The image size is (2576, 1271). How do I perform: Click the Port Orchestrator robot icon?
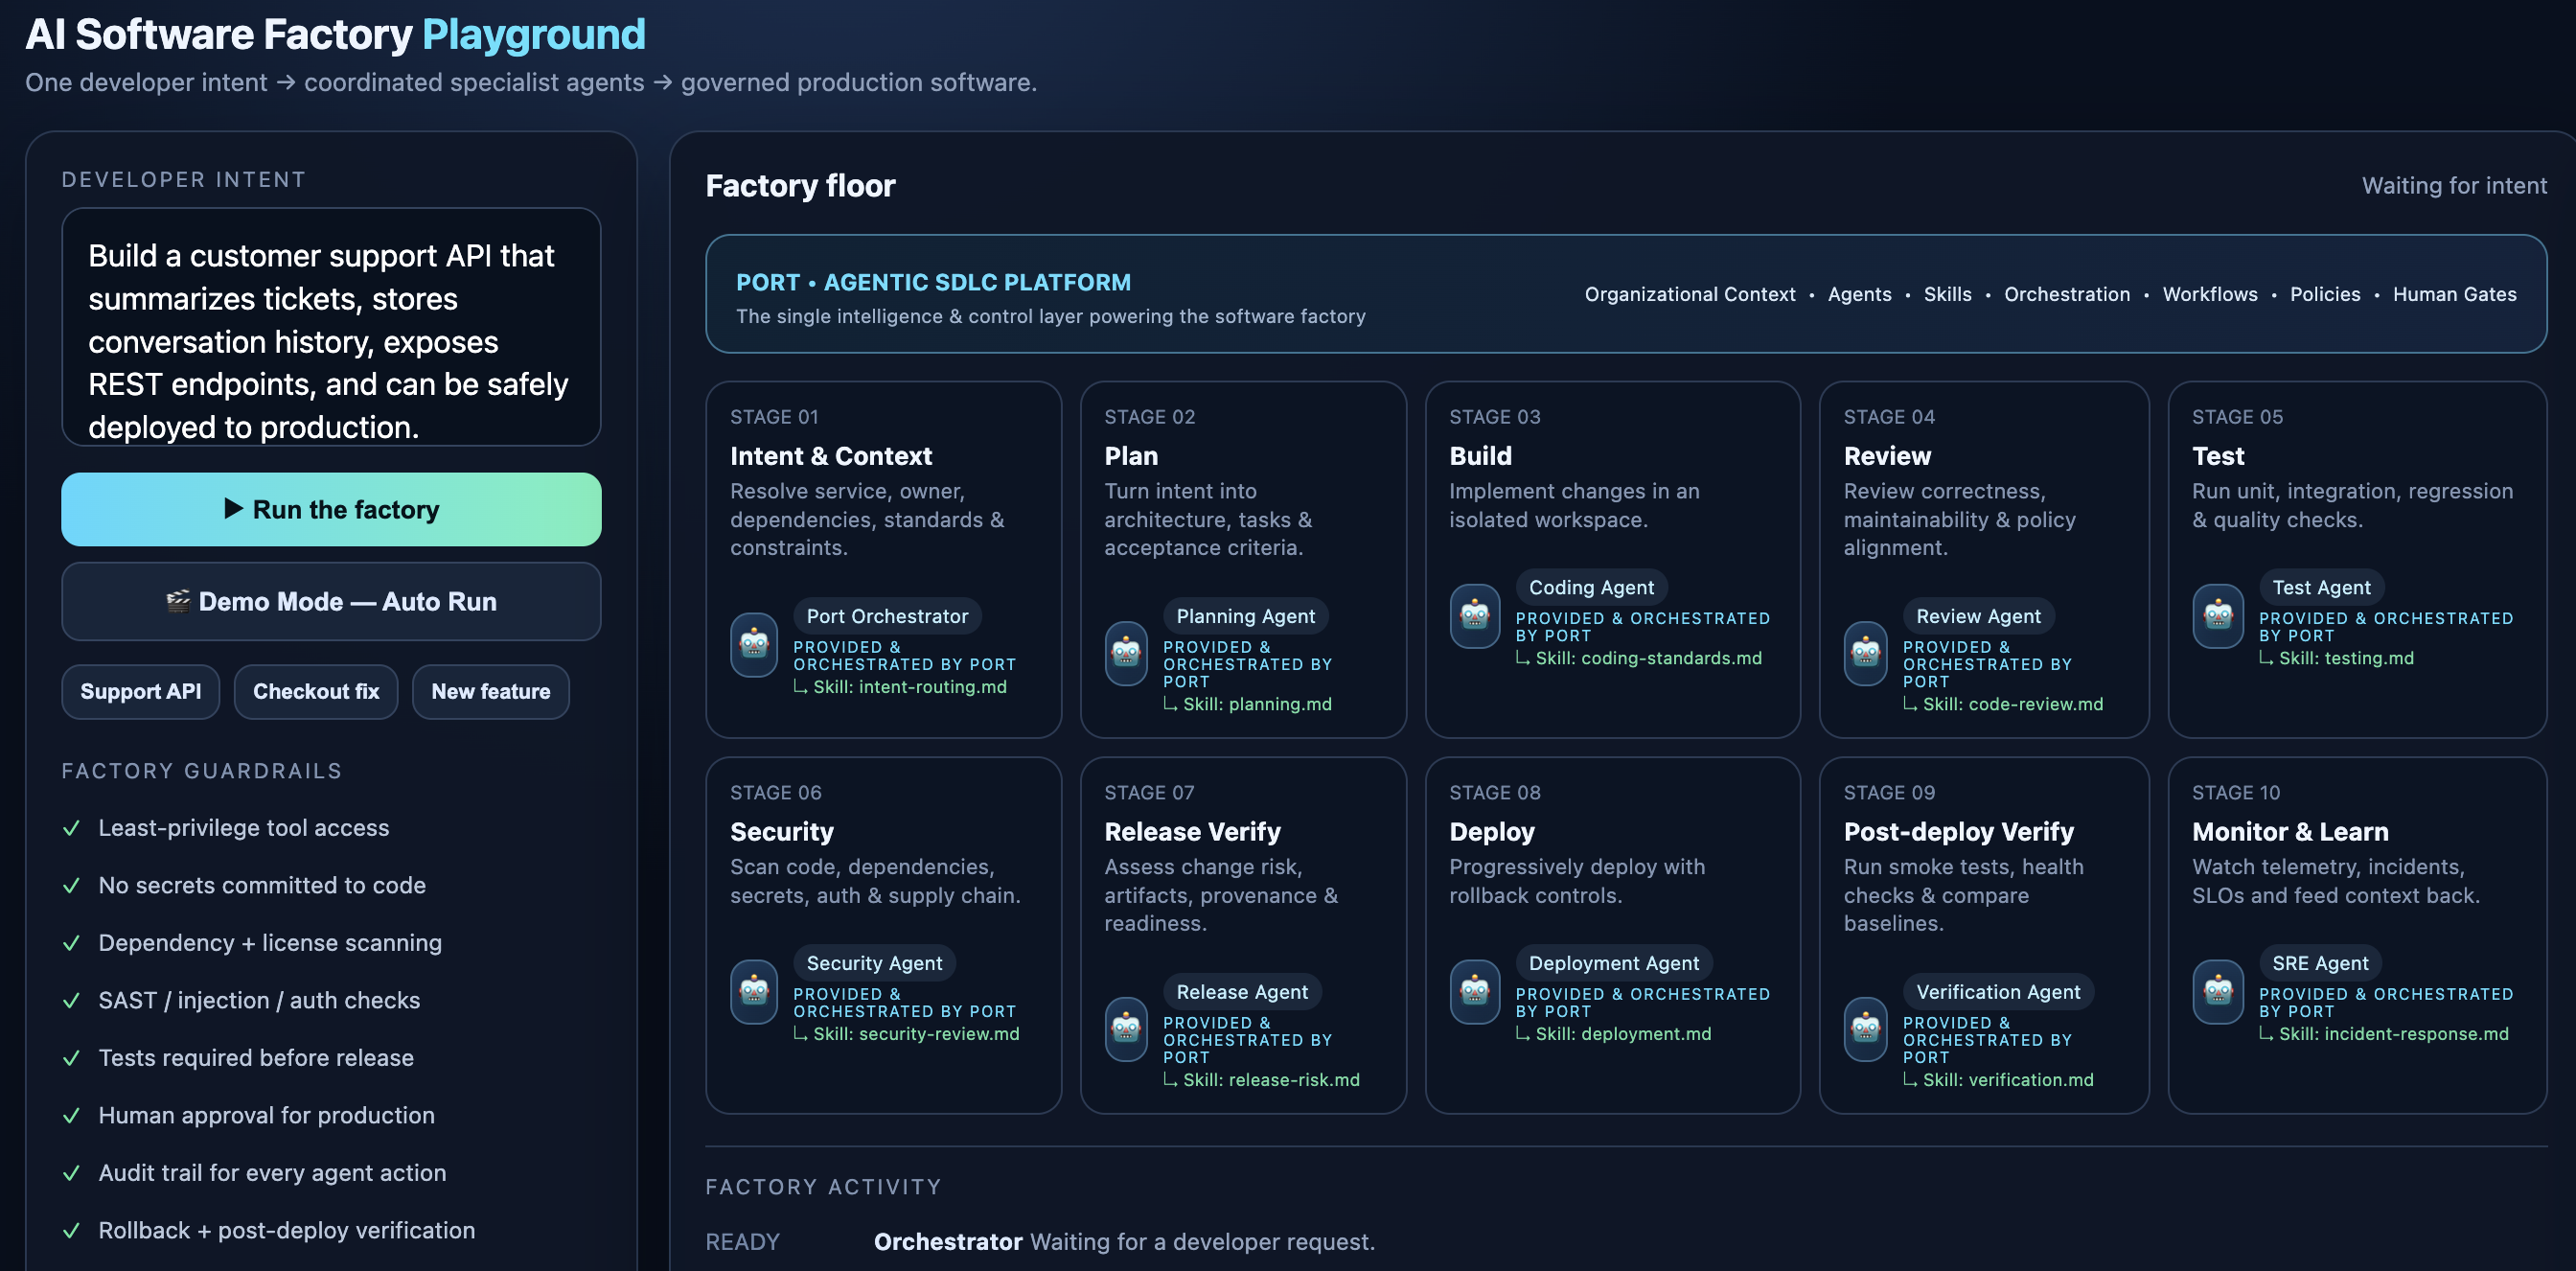754,645
